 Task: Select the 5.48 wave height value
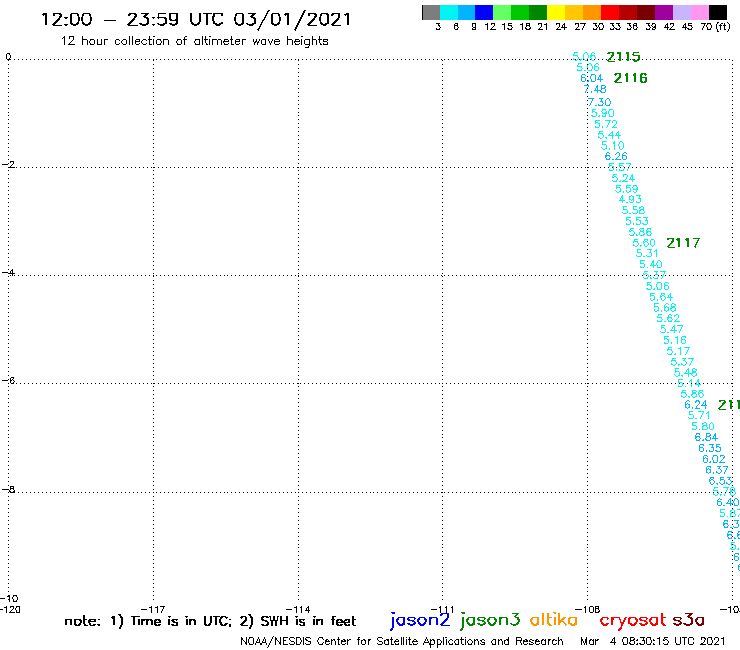pos(685,372)
